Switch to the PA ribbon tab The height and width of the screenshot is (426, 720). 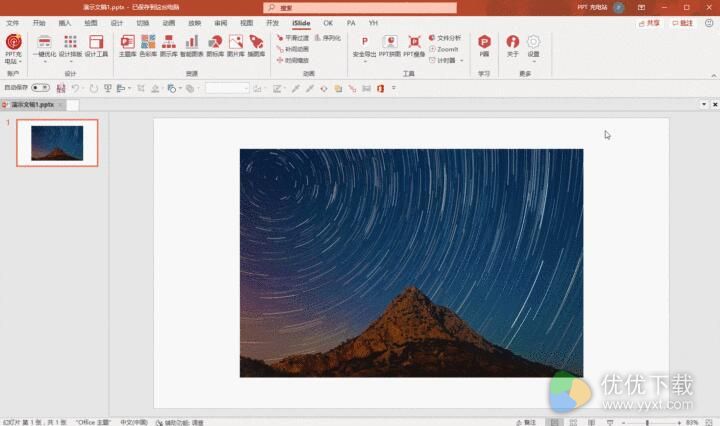[x=351, y=23]
